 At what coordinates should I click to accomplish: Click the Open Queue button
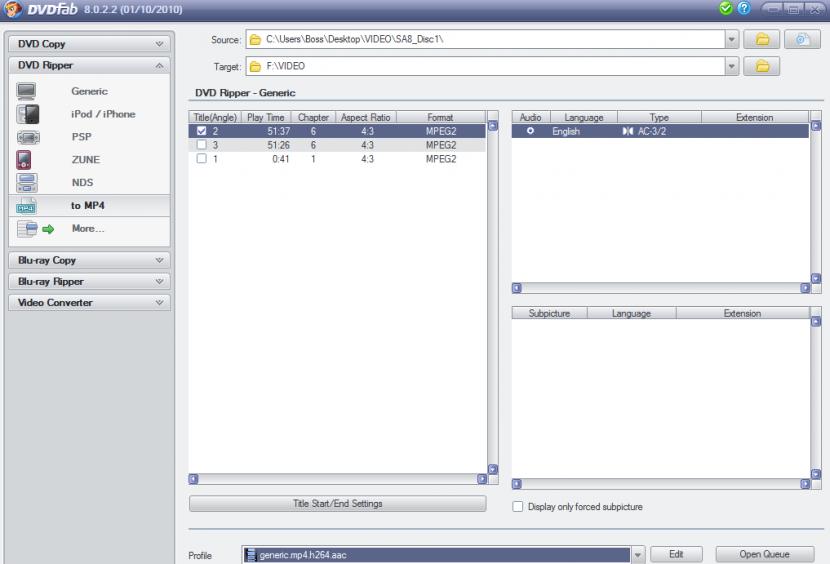[764, 554]
